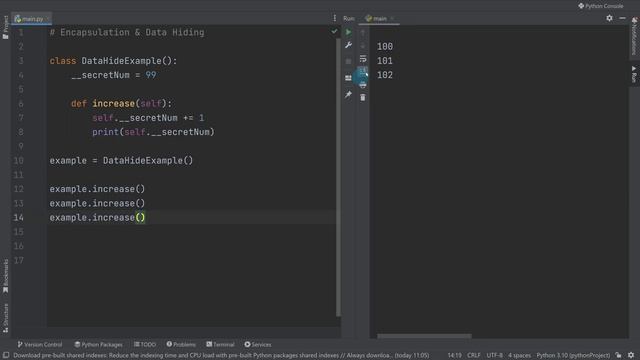
Task: Click the green Rerun 'main' play icon
Action: click(x=348, y=32)
